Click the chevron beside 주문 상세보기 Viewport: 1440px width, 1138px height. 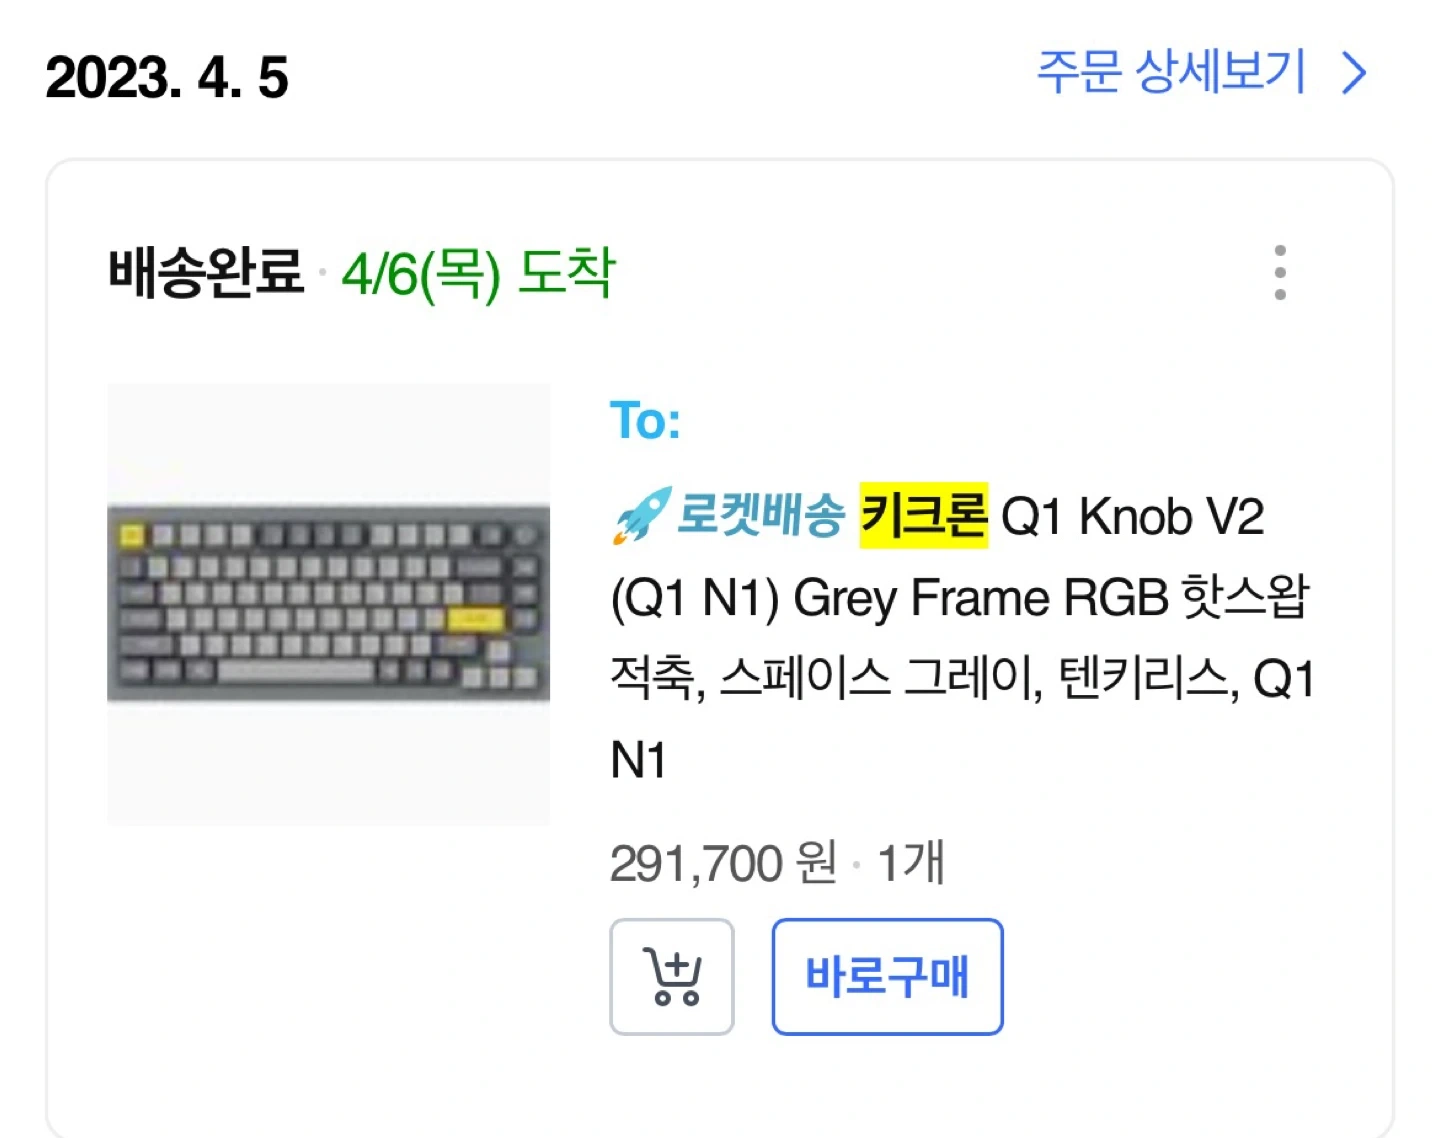coord(1354,74)
